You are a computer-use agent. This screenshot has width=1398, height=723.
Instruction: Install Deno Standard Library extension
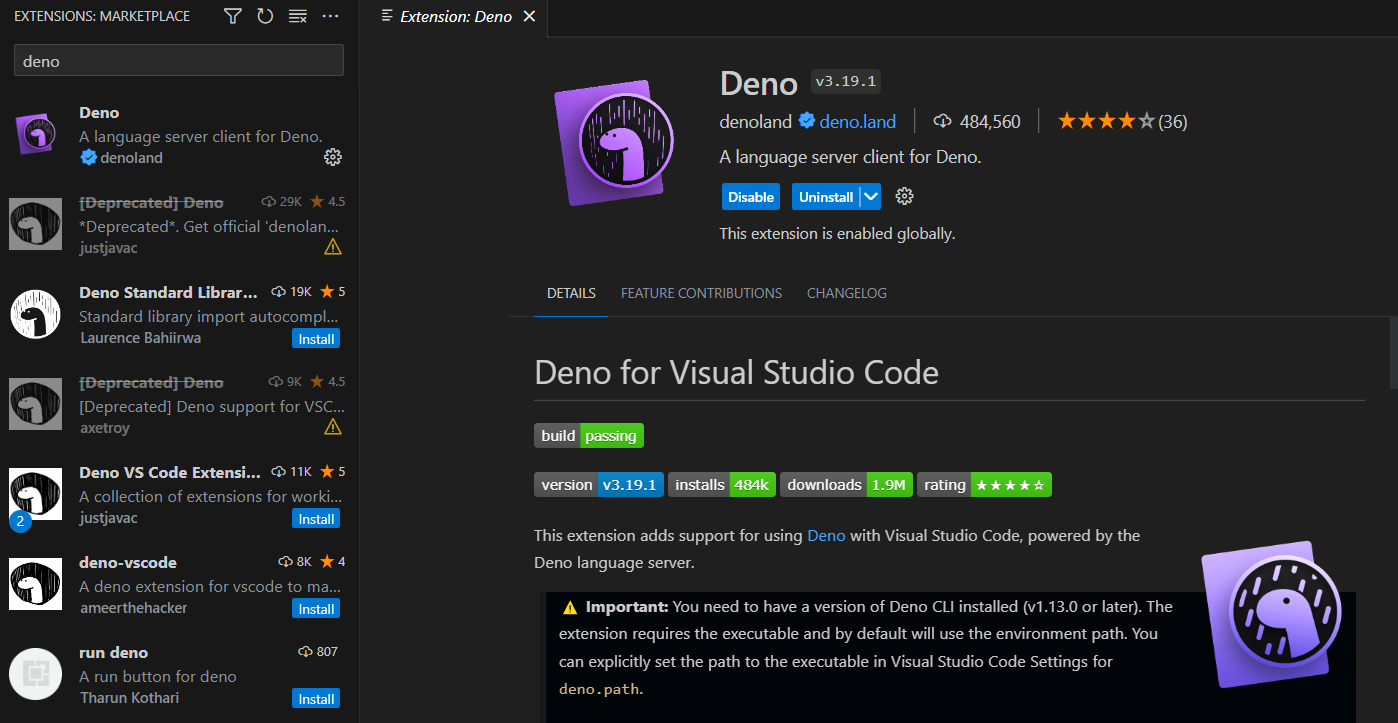tap(316, 339)
